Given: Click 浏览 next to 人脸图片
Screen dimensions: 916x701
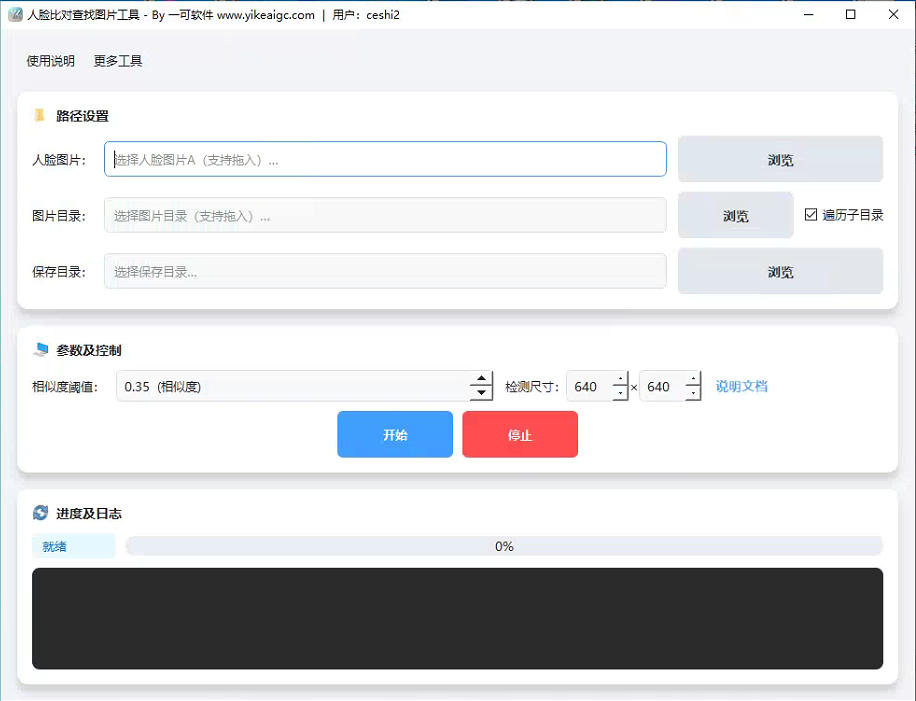Looking at the screenshot, I should pyautogui.click(x=780, y=159).
